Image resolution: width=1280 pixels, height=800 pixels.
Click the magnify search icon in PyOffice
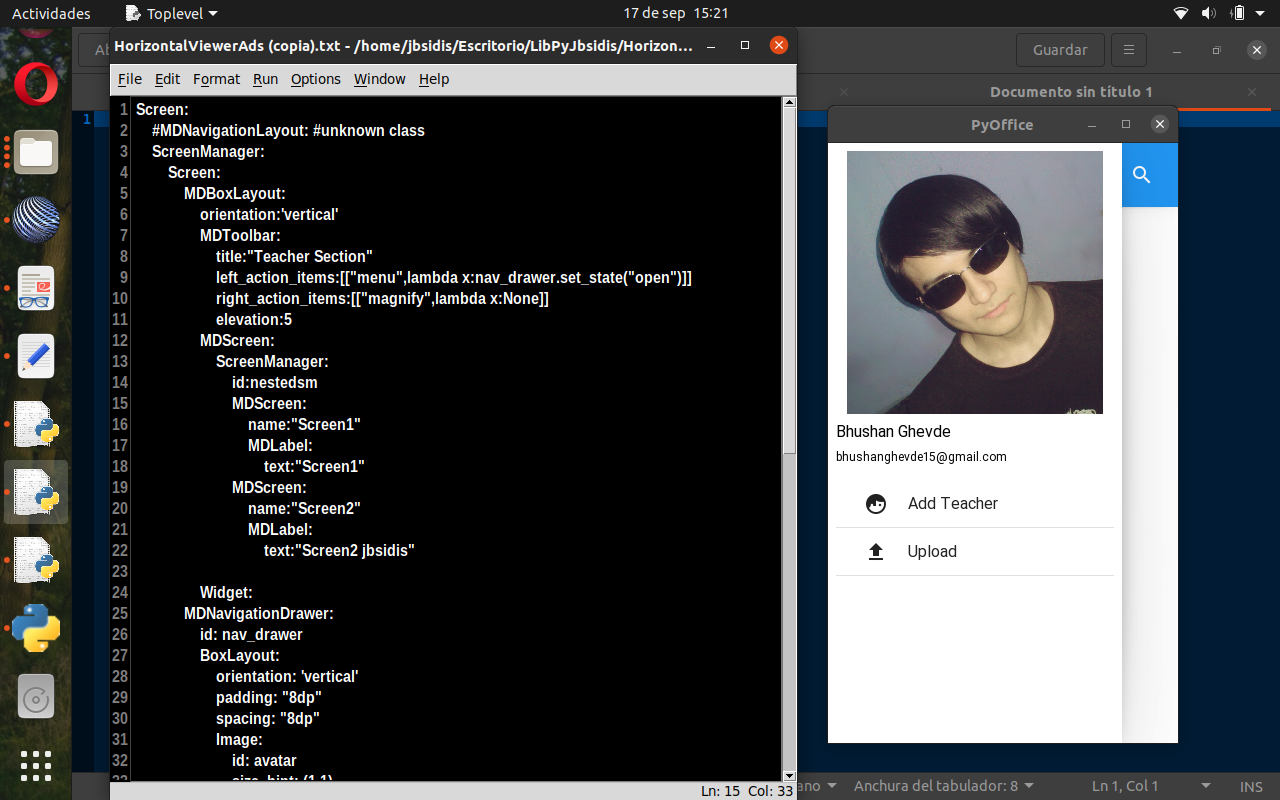tap(1141, 175)
